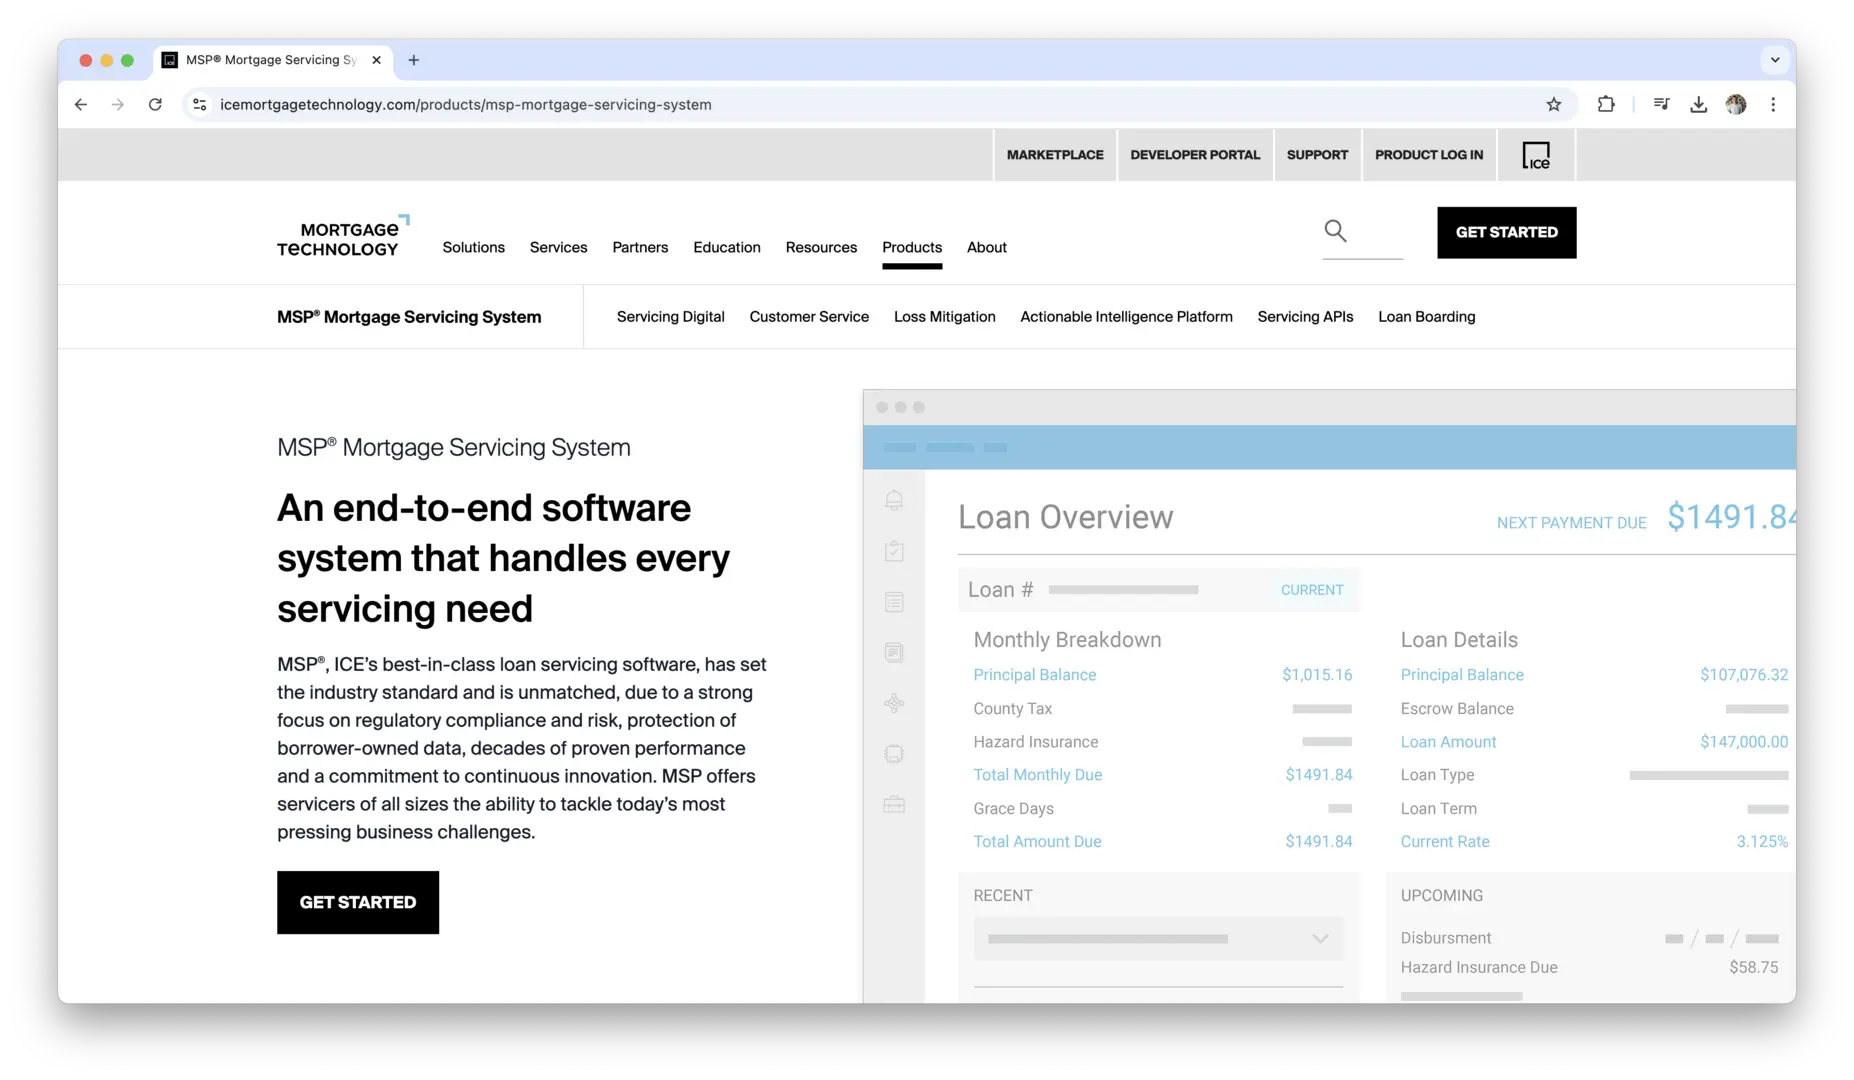This screenshot has width=1854, height=1080.
Task: Open the Developer Portal link
Action: [x=1195, y=155]
